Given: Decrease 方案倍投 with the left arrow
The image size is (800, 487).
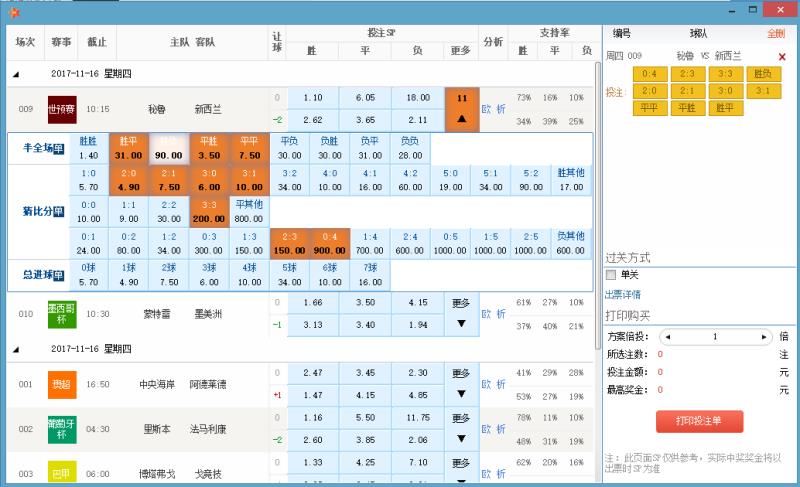Looking at the screenshot, I should tap(667, 337).
